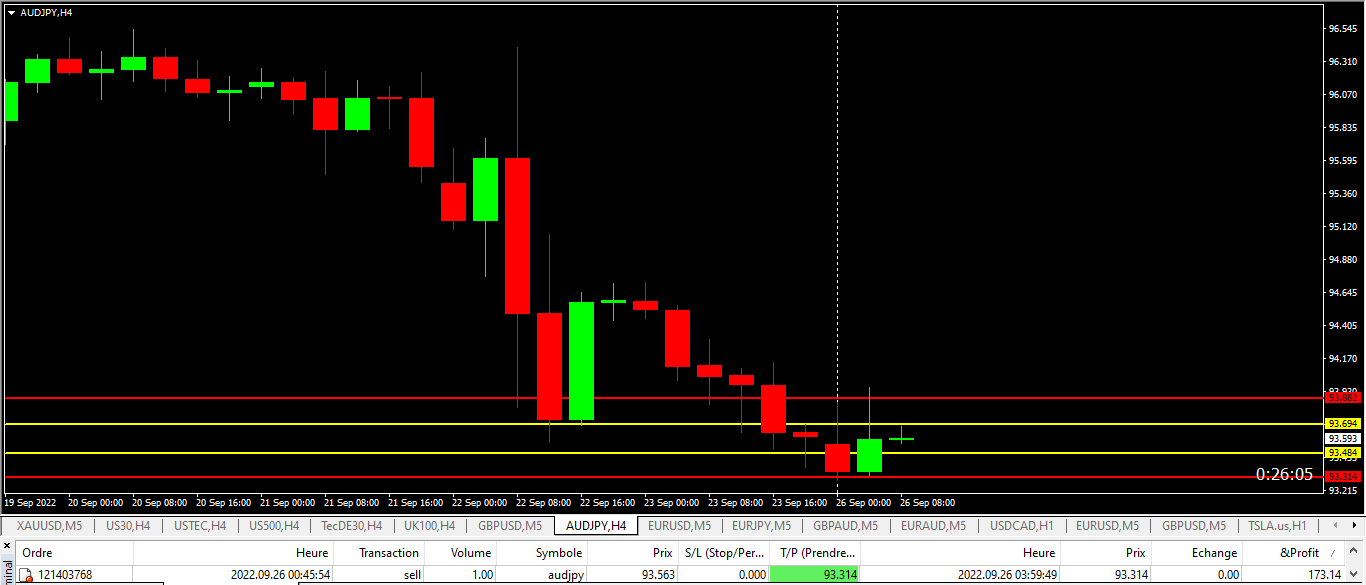The height and width of the screenshot is (585, 1366).
Task: Sort orders by the Ordre column header
Action: point(74,552)
